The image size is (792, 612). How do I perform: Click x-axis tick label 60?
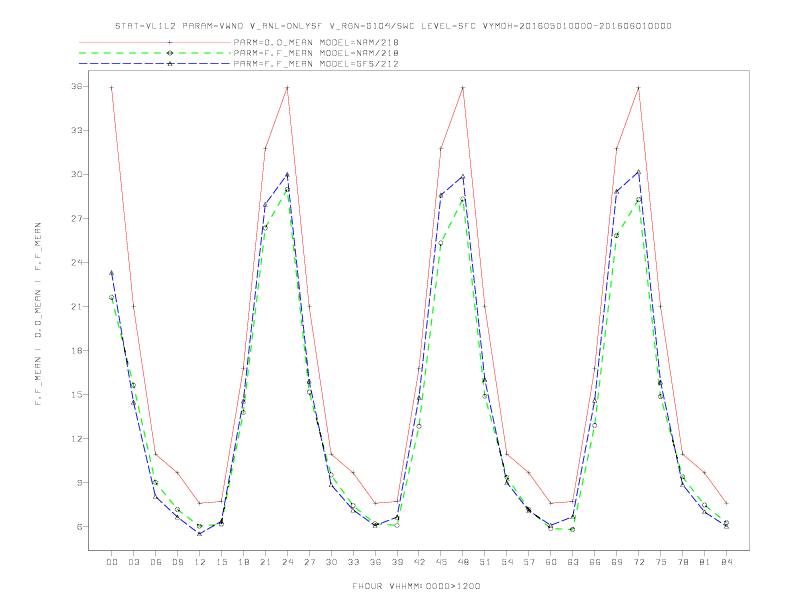(x=551, y=562)
